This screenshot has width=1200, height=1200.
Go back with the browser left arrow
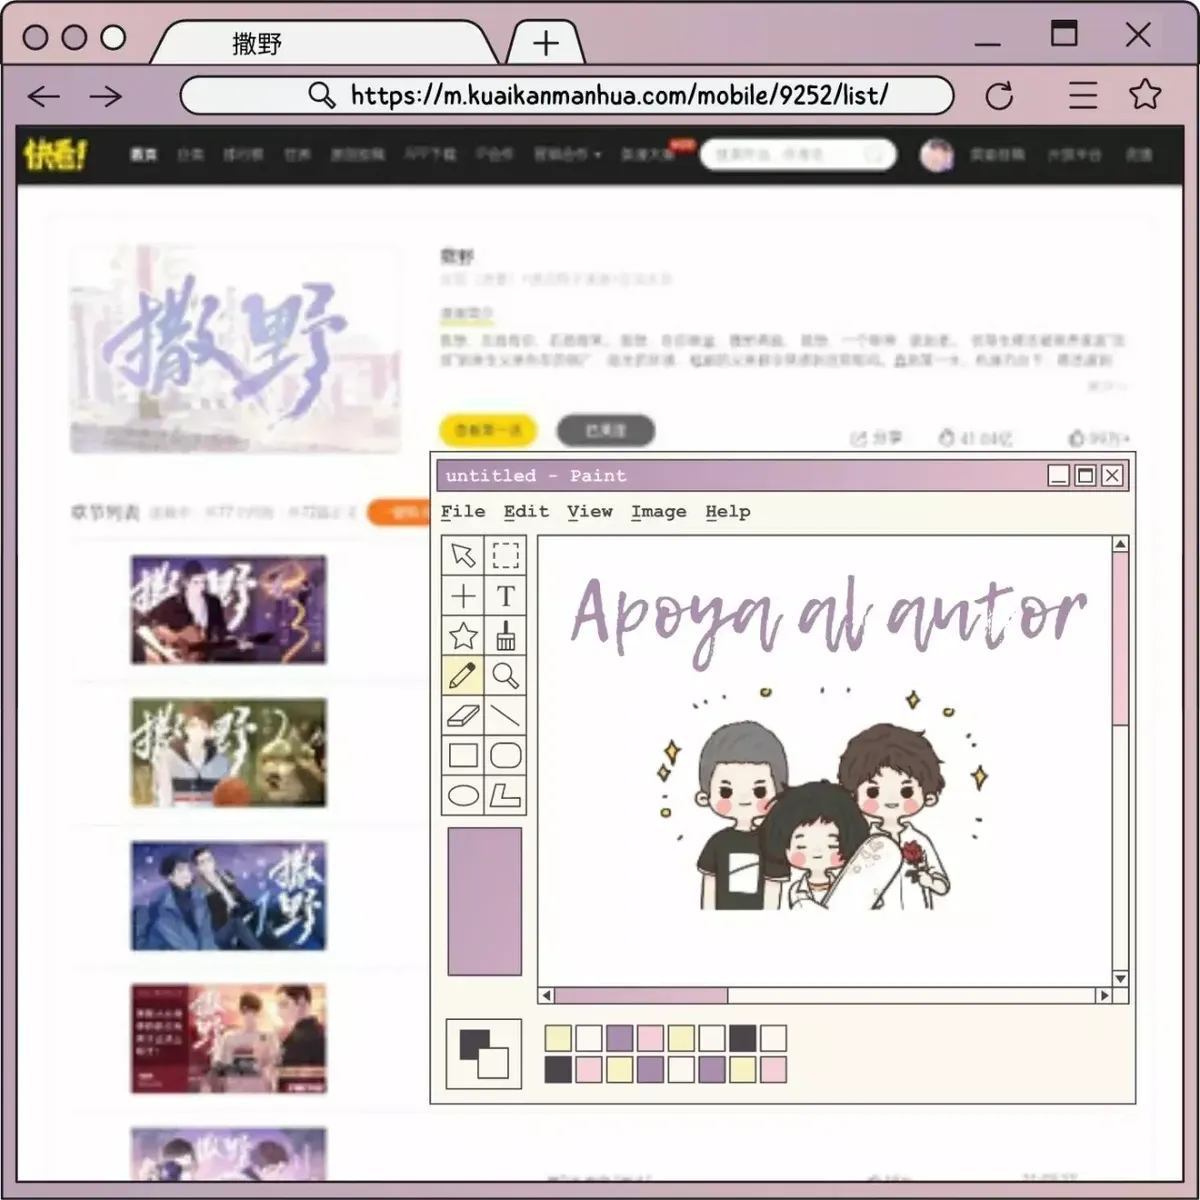(44, 97)
